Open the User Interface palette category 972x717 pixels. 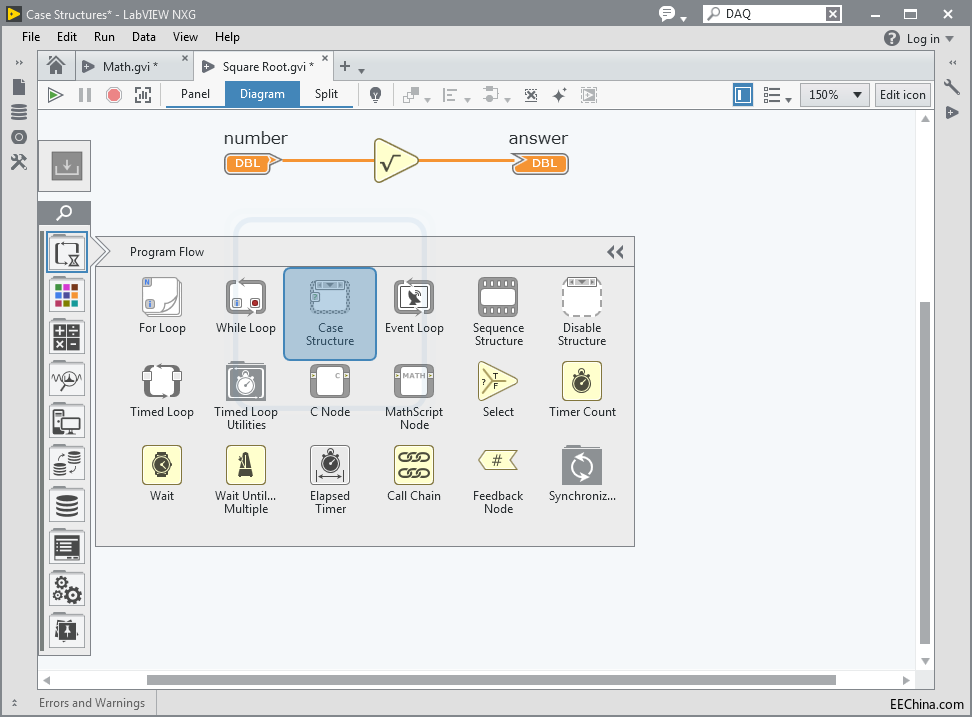[67, 547]
